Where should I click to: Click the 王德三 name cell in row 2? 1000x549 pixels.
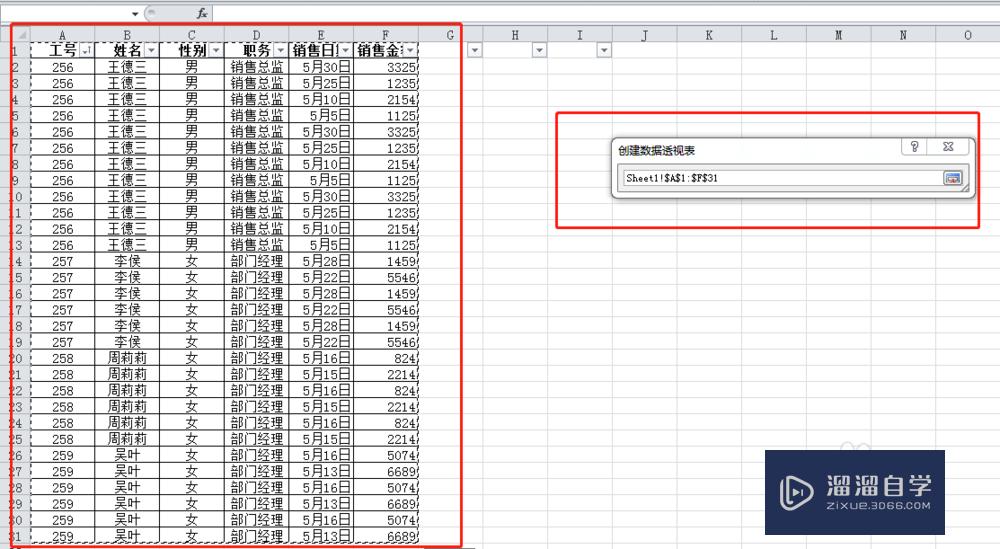(x=127, y=67)
